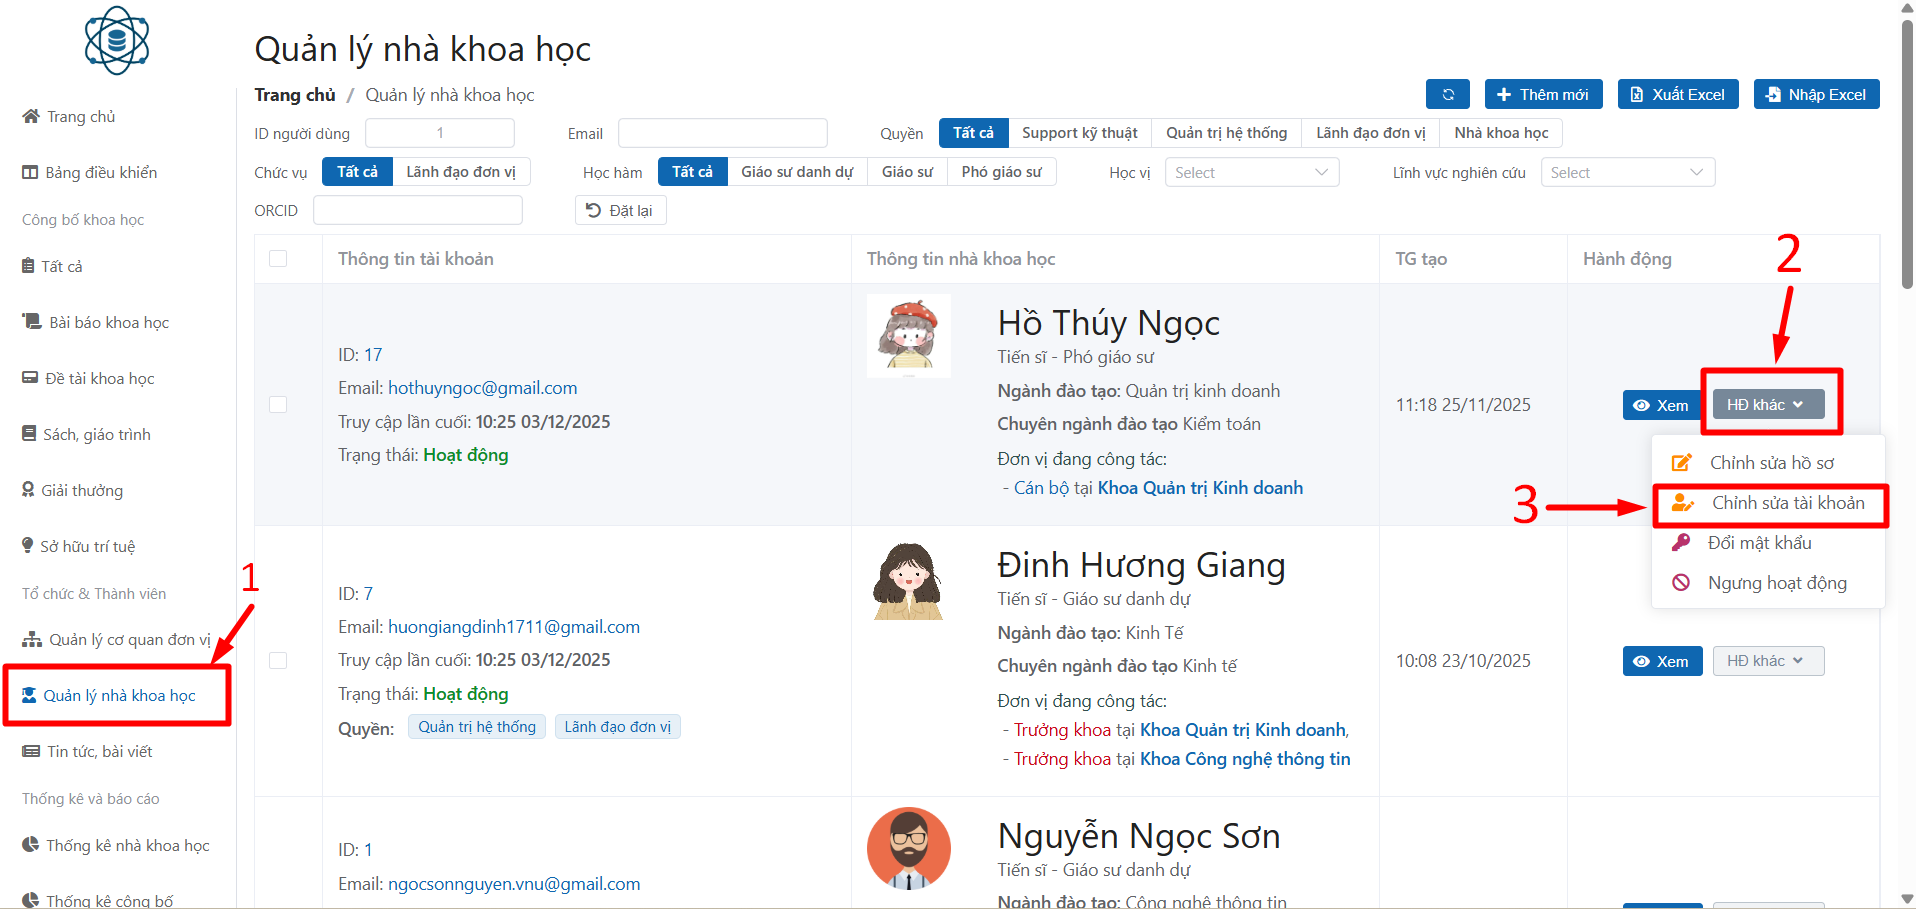Check the row checkbox for Đinh Hương Giang
Screen dimensions: 1916x909
coord(278,661)
